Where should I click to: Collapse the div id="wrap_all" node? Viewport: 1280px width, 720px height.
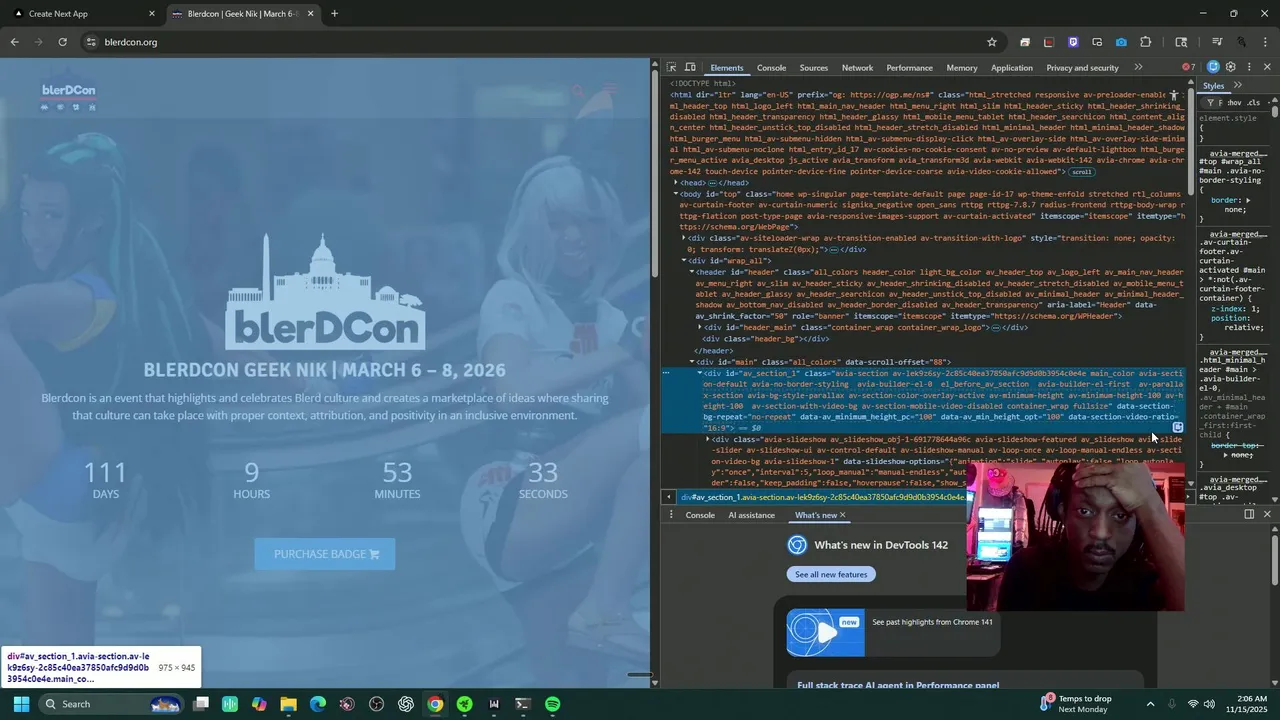[x=684, y=260]
